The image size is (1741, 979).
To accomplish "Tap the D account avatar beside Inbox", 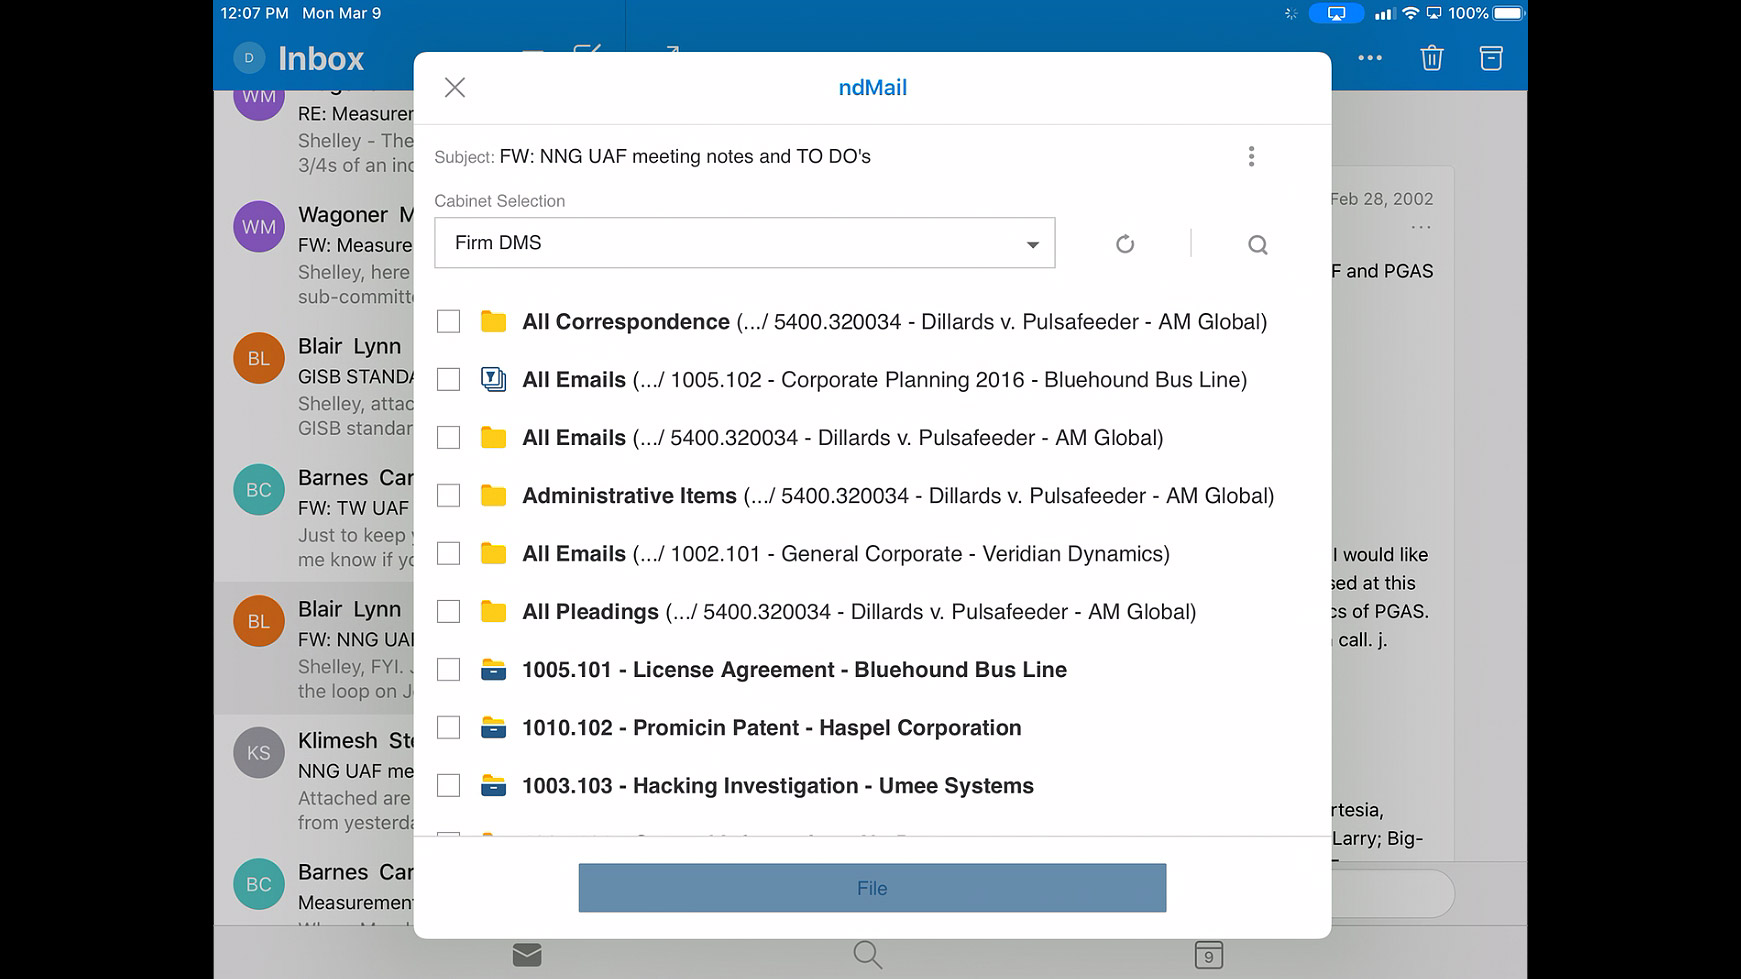I will pyautogui.click(x=249, y=58).
